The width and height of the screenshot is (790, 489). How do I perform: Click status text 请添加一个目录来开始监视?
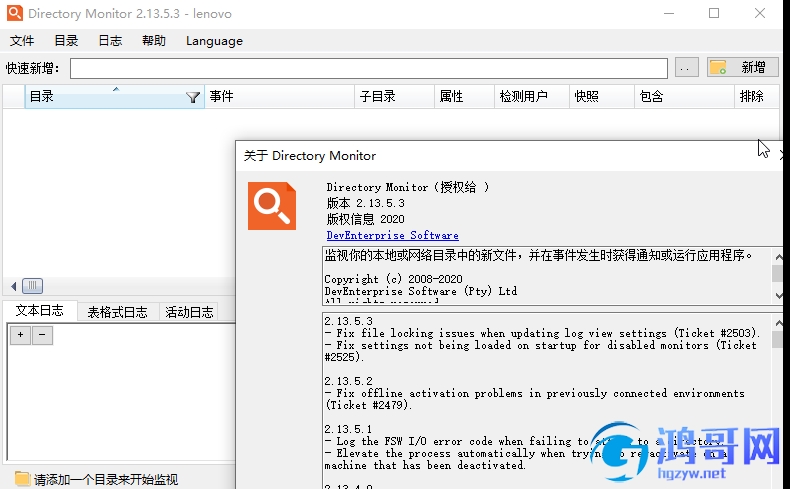106,479
